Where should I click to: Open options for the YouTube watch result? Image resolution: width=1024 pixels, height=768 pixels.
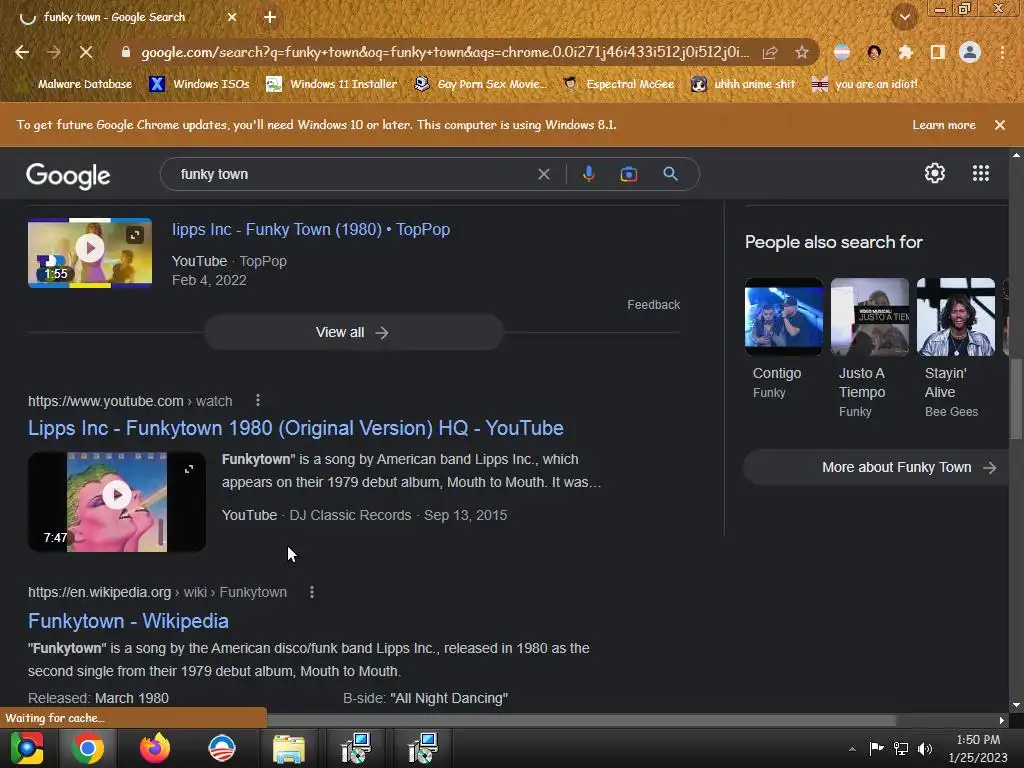pos(258,400)
